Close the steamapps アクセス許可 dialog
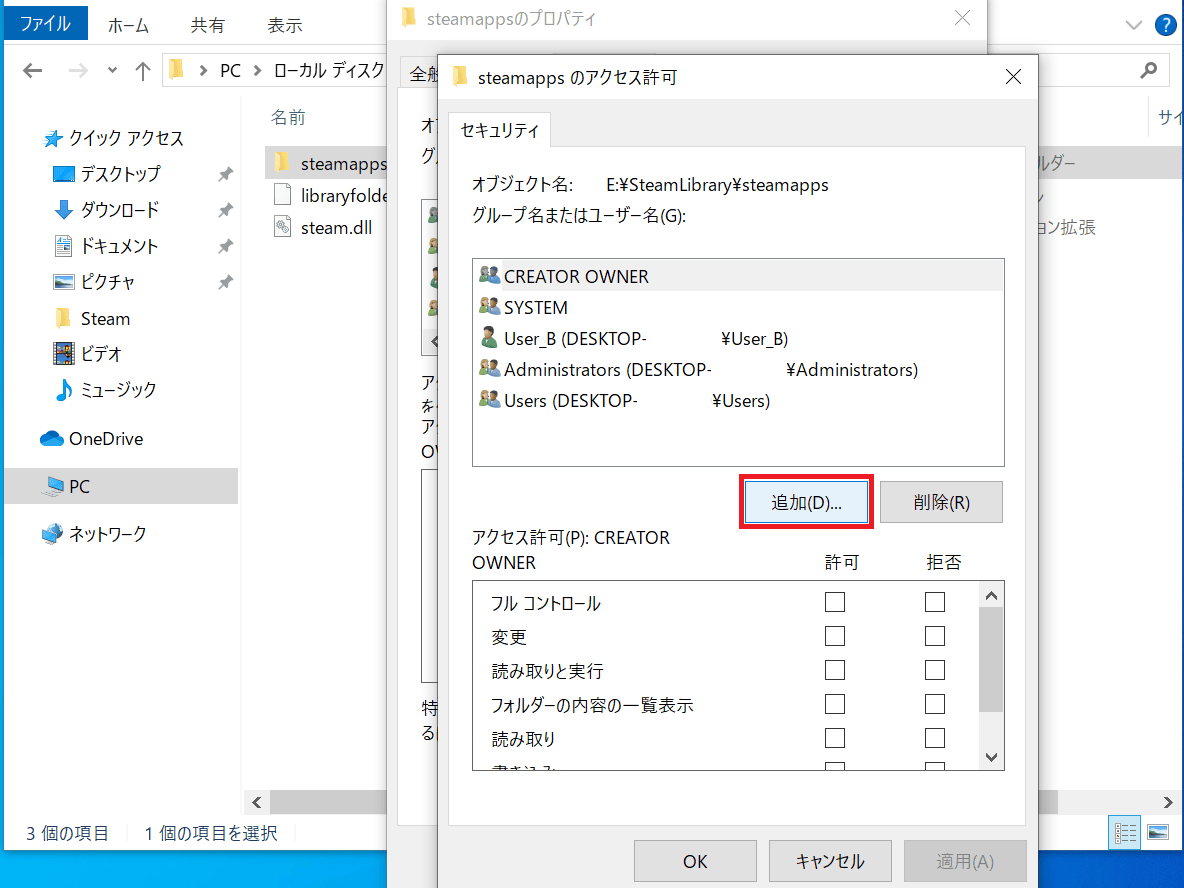Image resolution: width=1184 pixels, height=888 pixels. 1013,77
